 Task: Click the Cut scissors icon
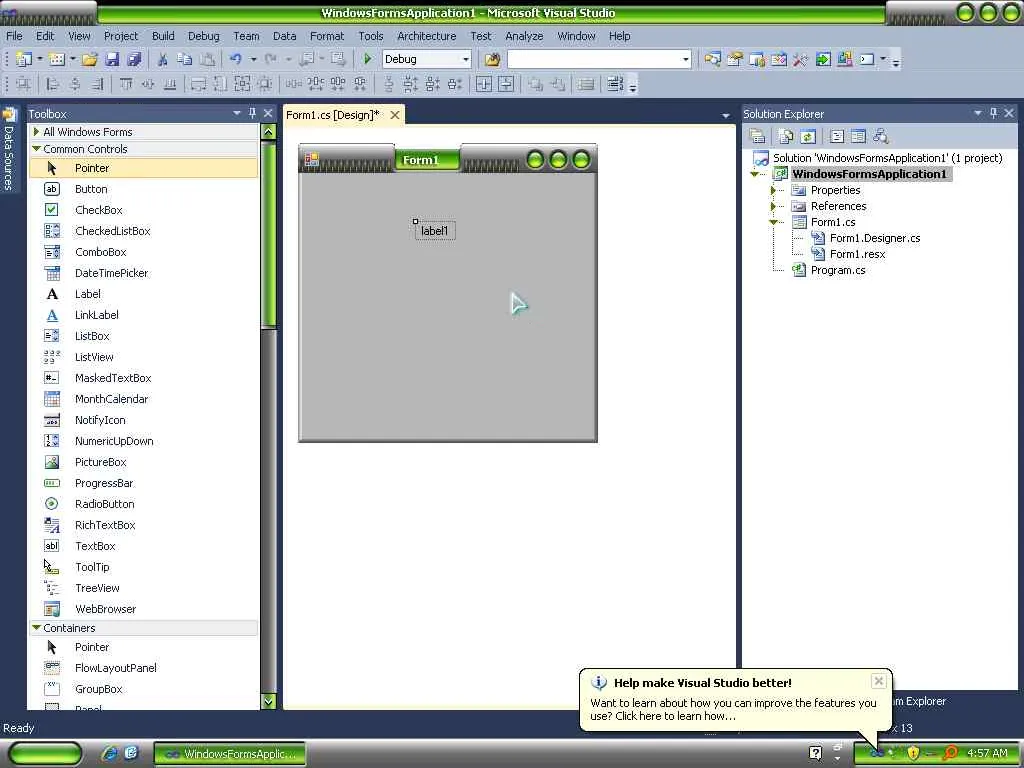coord(163,59)
